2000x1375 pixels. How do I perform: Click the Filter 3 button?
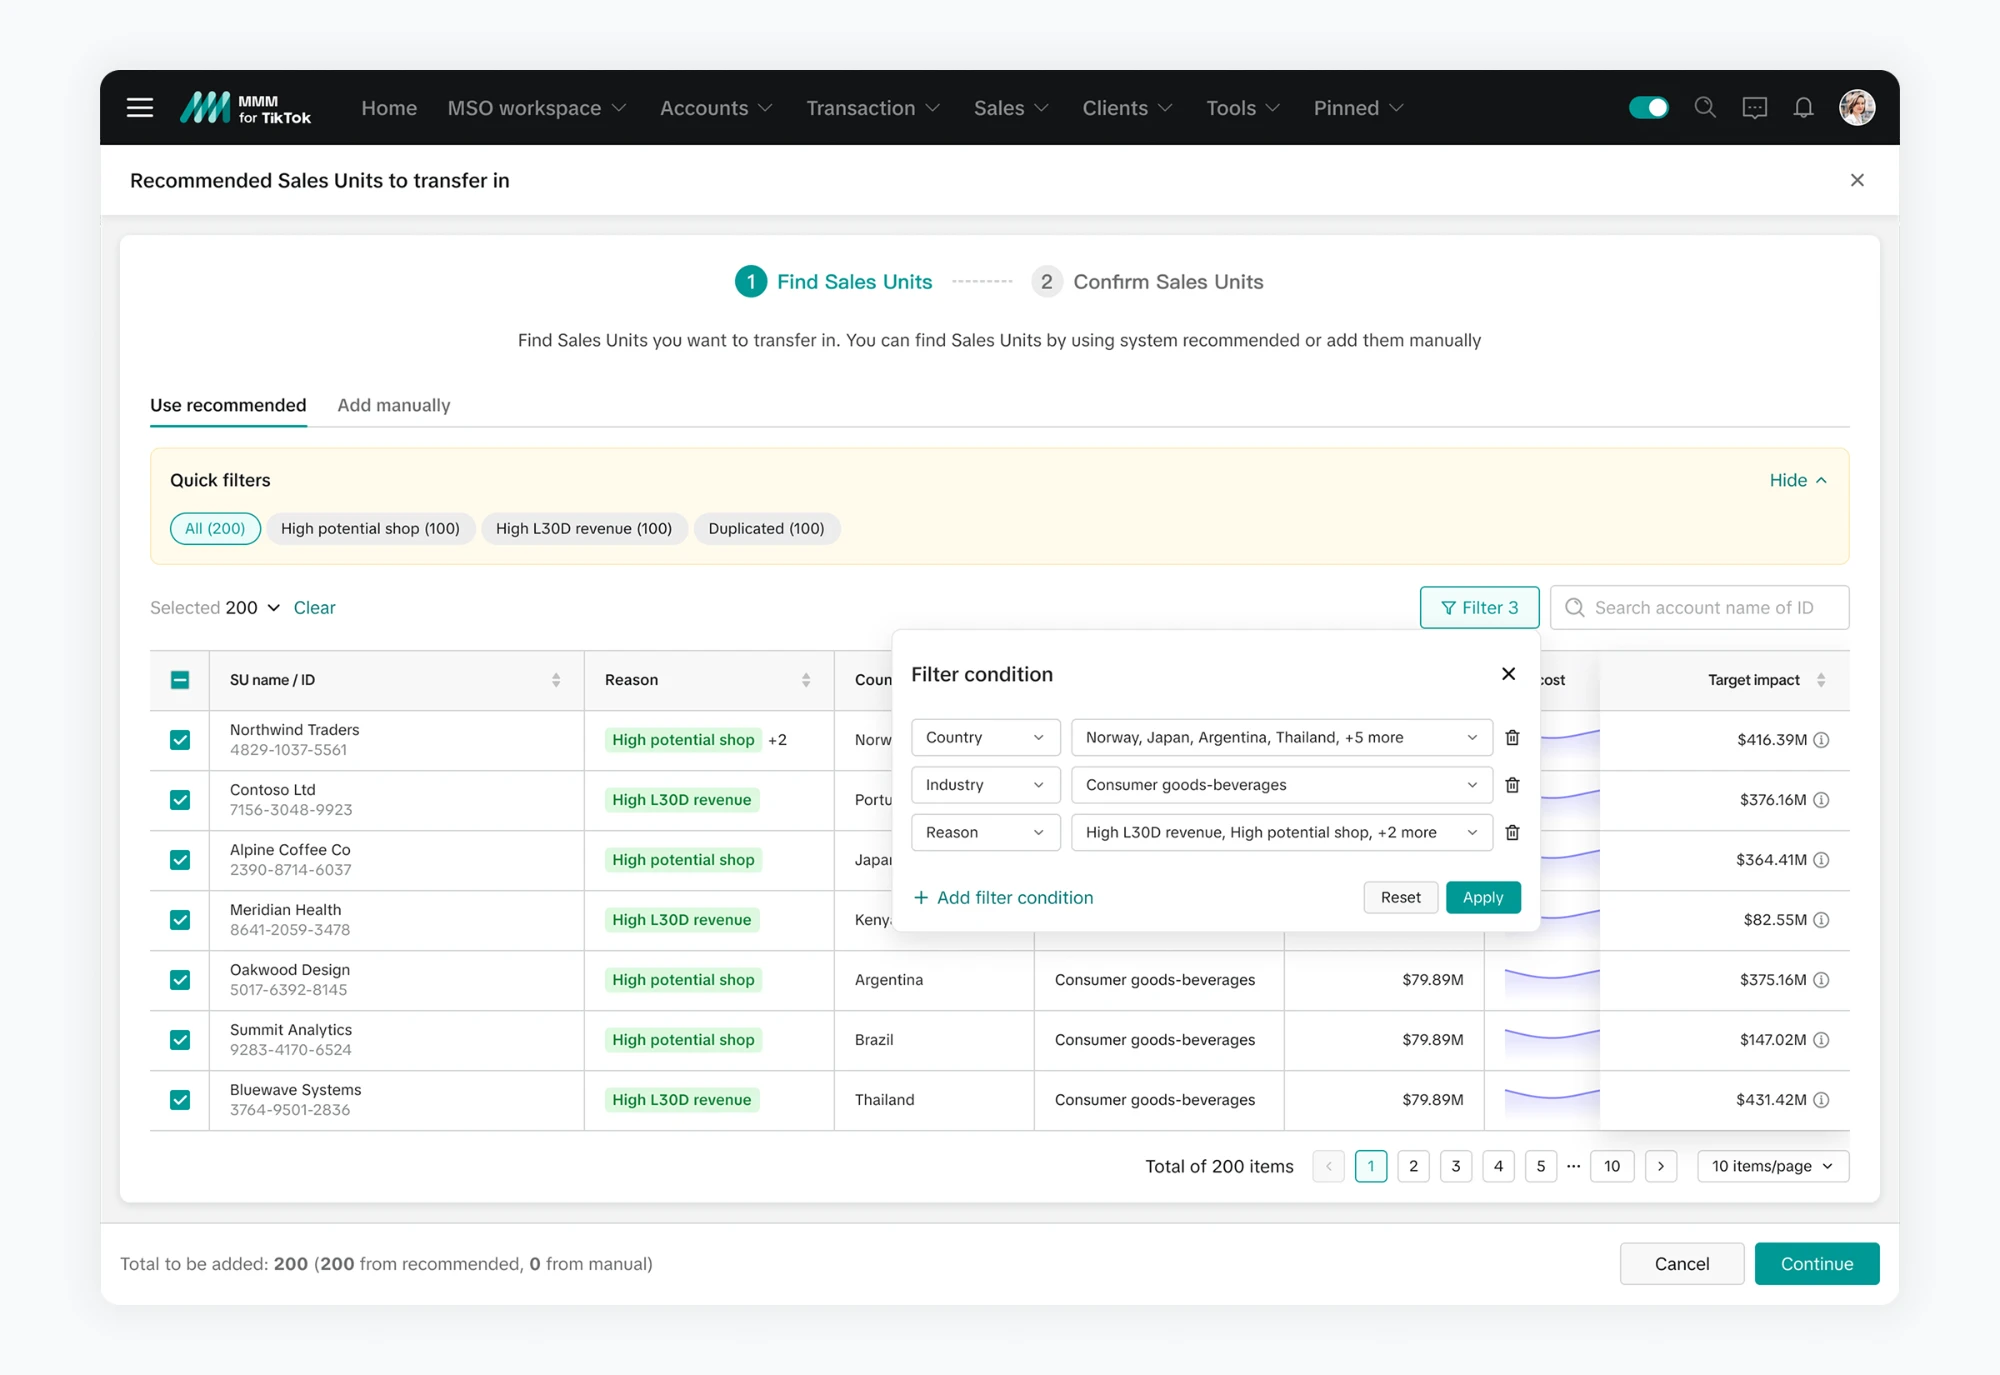[1479, 608]
